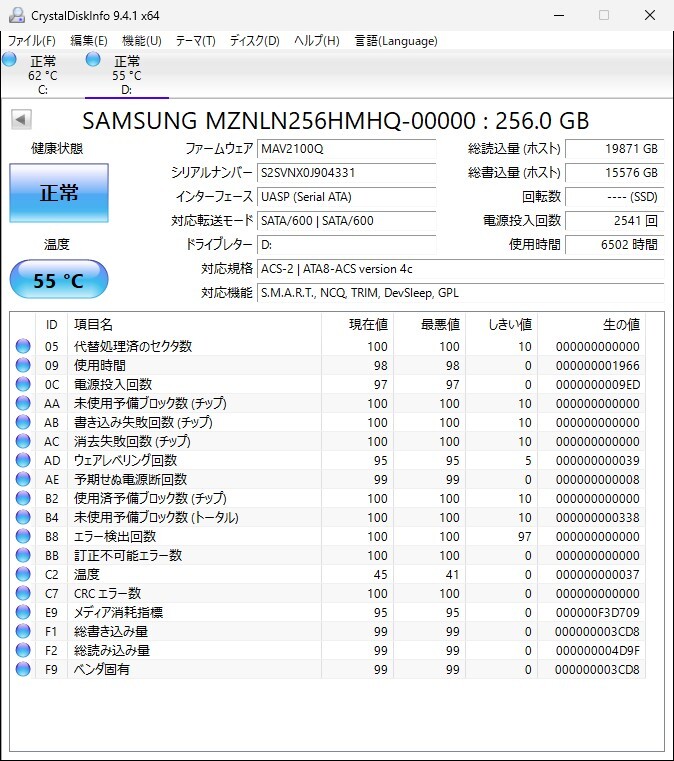This screenshot has height=761, width=674.
Task: Select the CRC エラー数 row name
Action: [x=107, y=593]
